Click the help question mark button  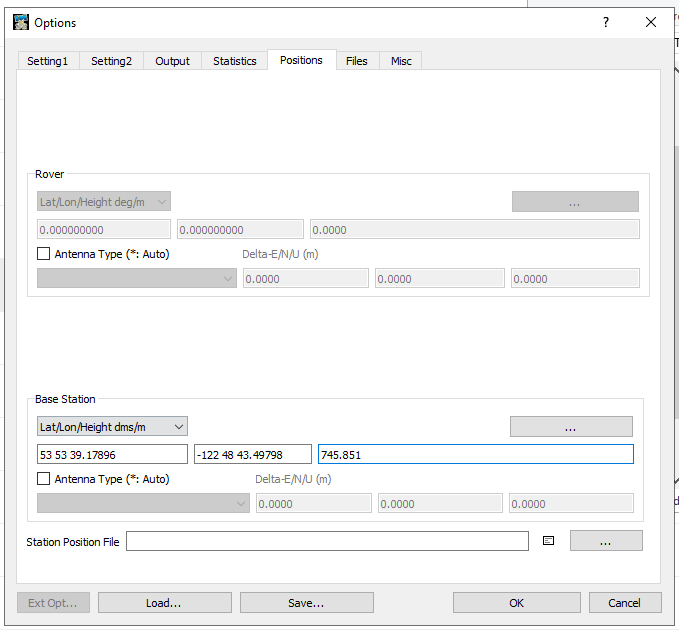(606, 22)
